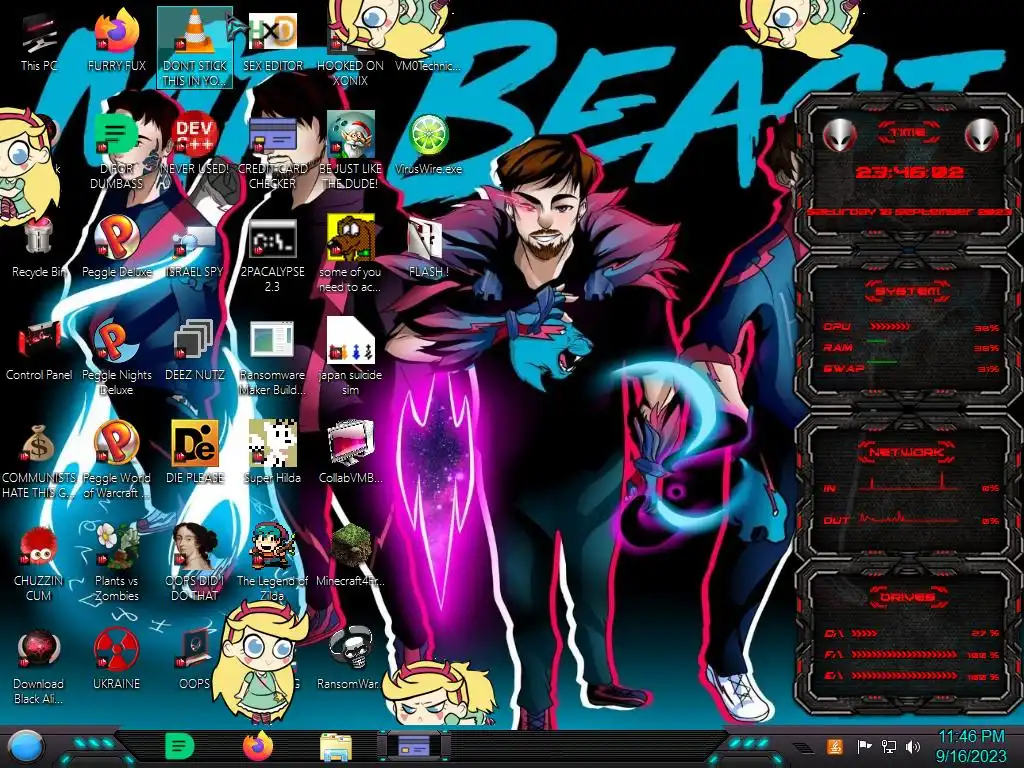
Task: Click the green app pinned on the taskbar
Action: (x=180, y=746)
